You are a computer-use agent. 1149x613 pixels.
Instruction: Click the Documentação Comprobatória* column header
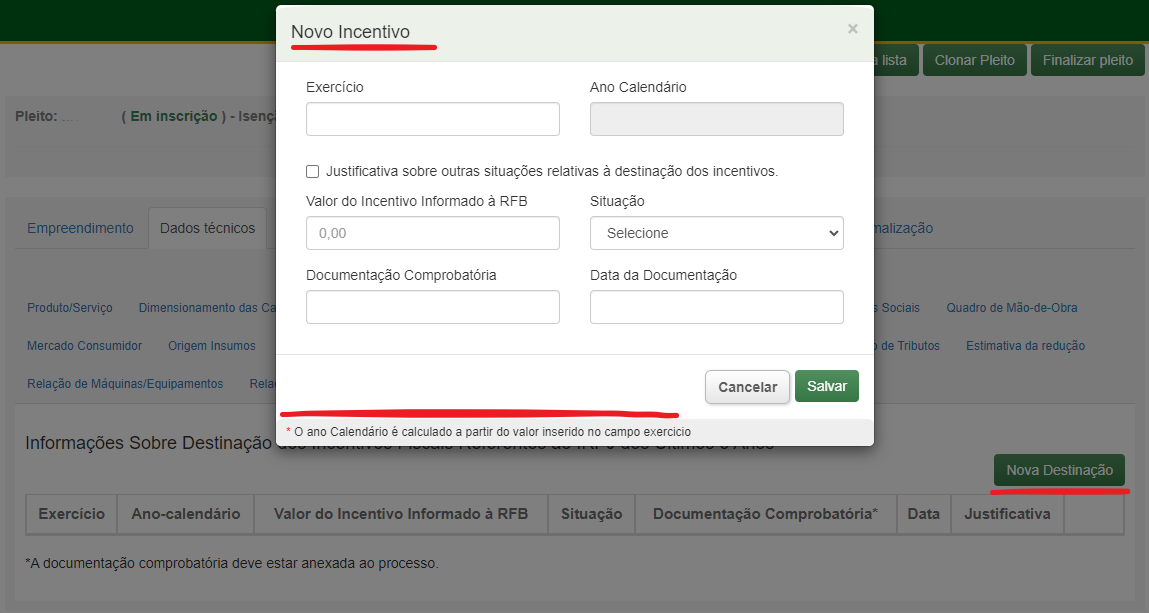coord(765,514)
